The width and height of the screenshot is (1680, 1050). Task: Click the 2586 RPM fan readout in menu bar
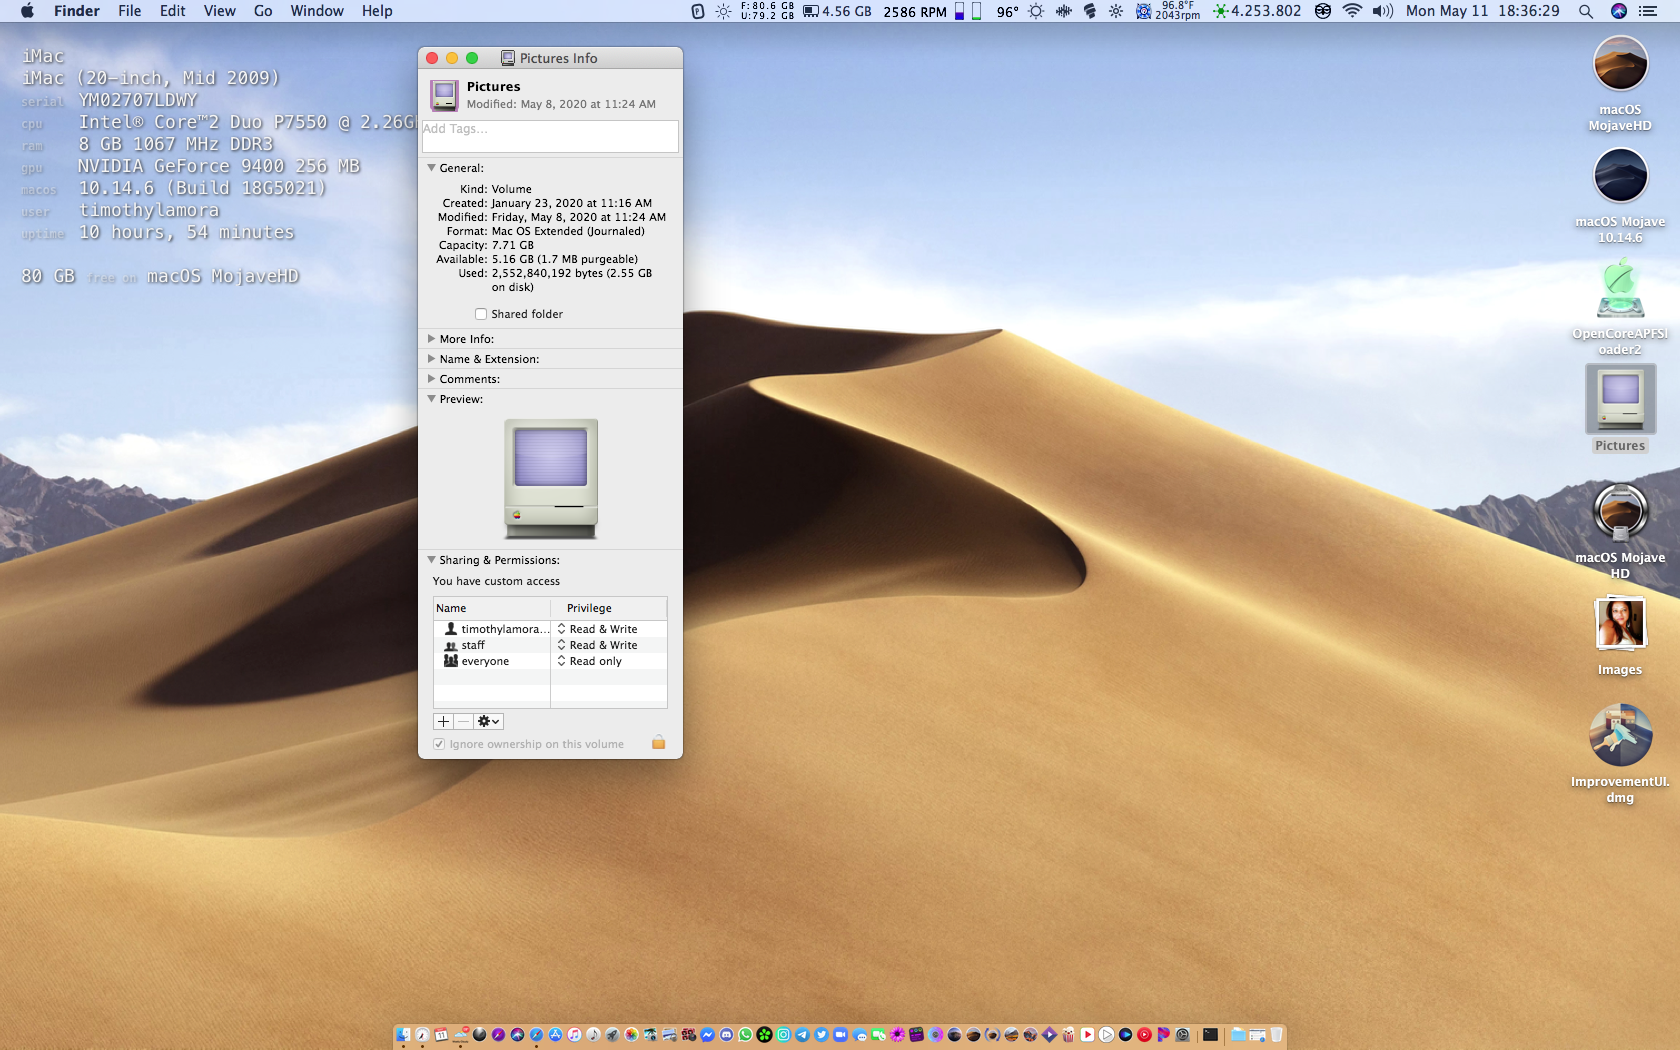tap(914, 11)
